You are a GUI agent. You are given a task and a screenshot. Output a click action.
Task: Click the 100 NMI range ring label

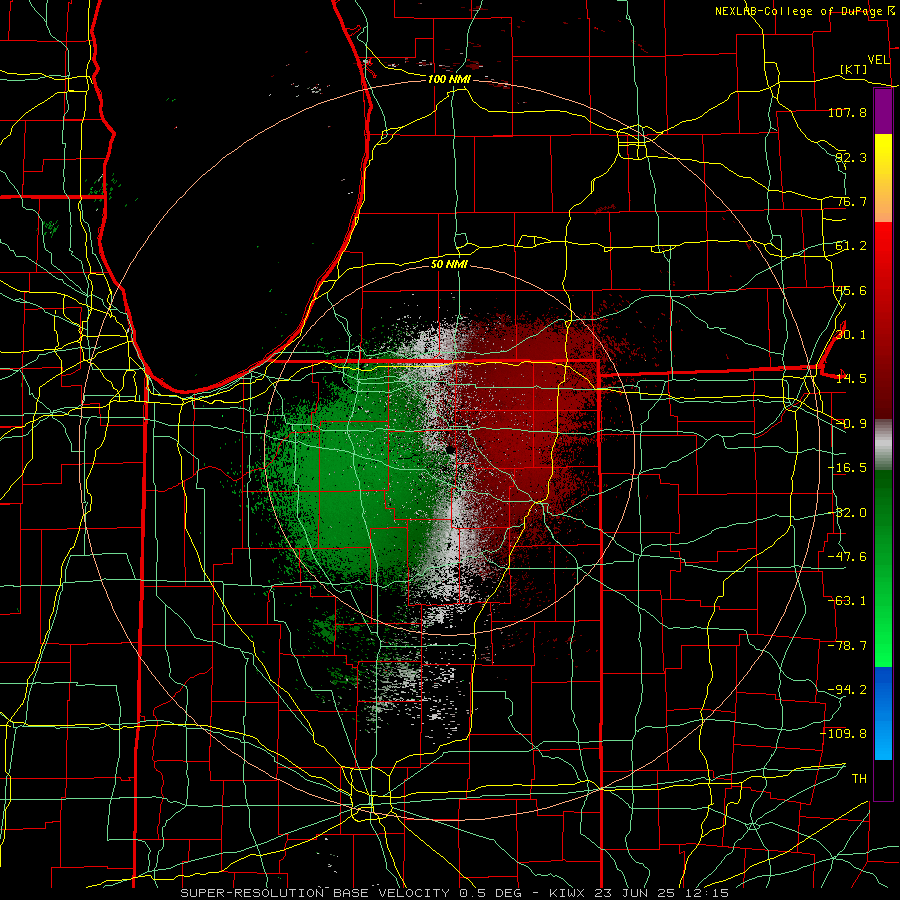(449, 79)
